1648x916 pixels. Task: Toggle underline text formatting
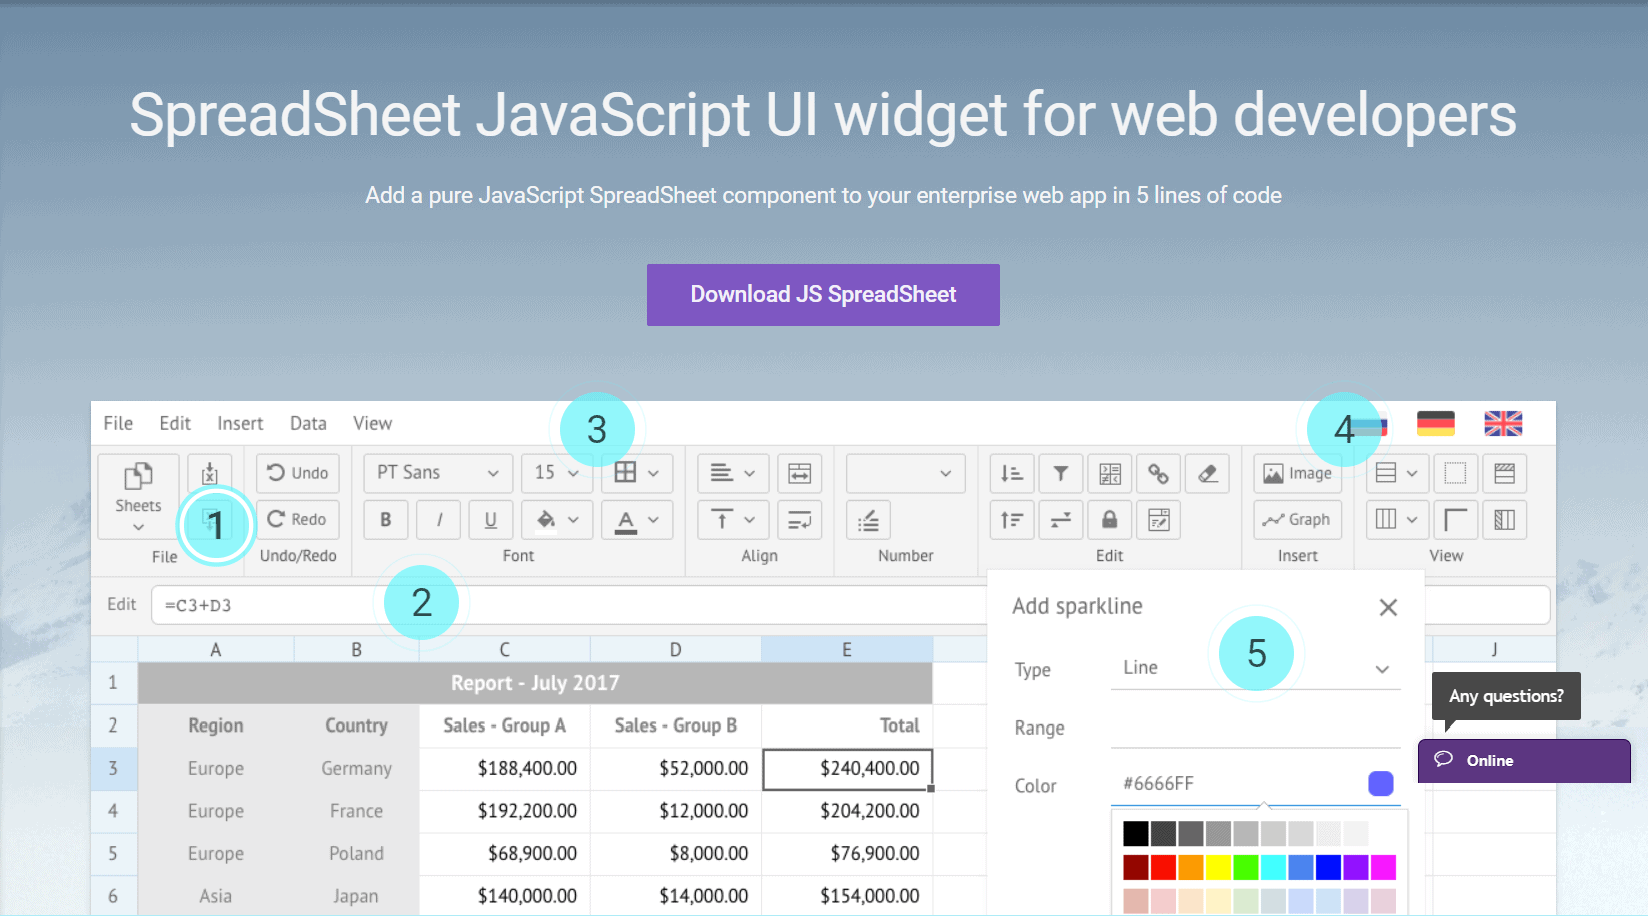[x=490, y=520]
